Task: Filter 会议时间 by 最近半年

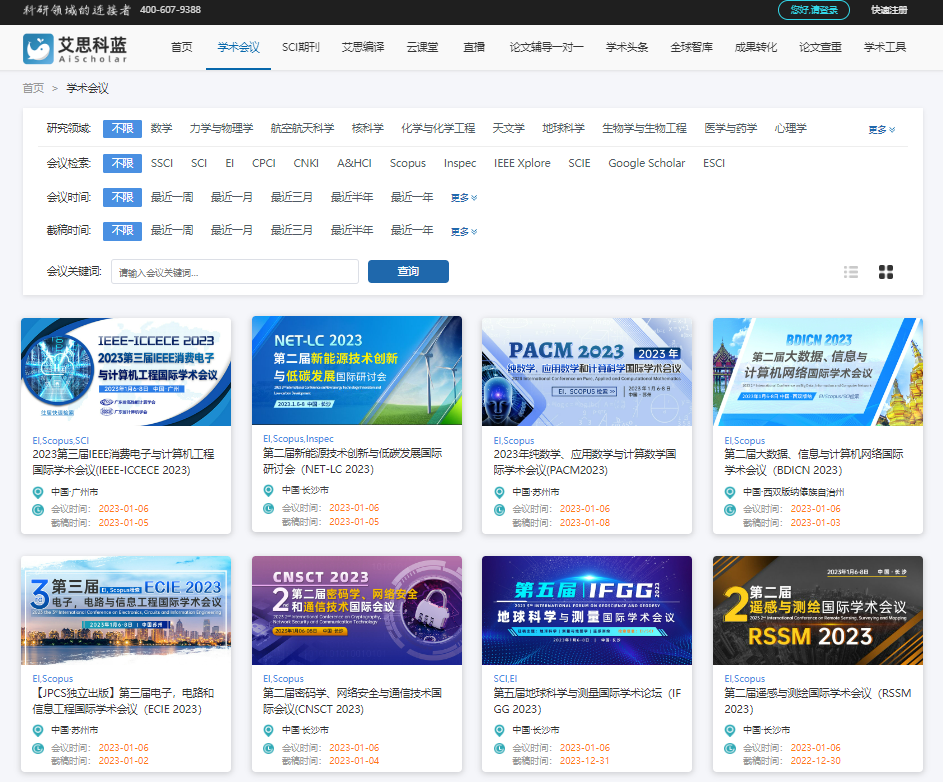Action: tap(352, 197)
